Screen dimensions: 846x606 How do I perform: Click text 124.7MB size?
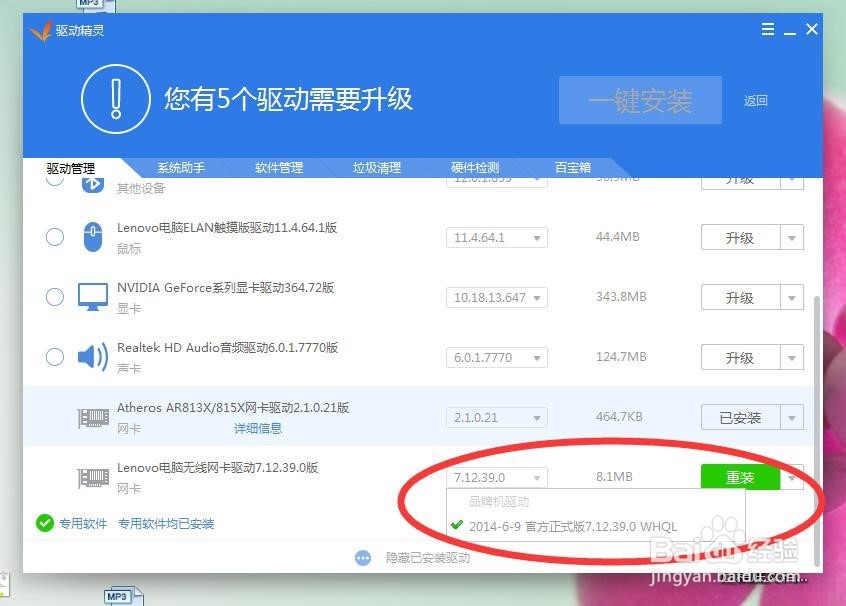[x=621, y=357]
